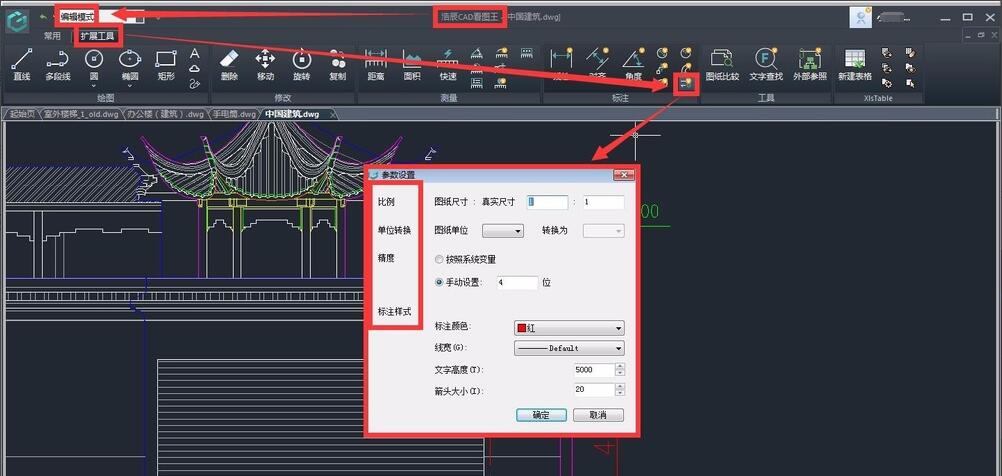The height and width of the screenshot is (476, 1002).
Task: Select the 按照系统变量 radio option
Action: (438, 259)
